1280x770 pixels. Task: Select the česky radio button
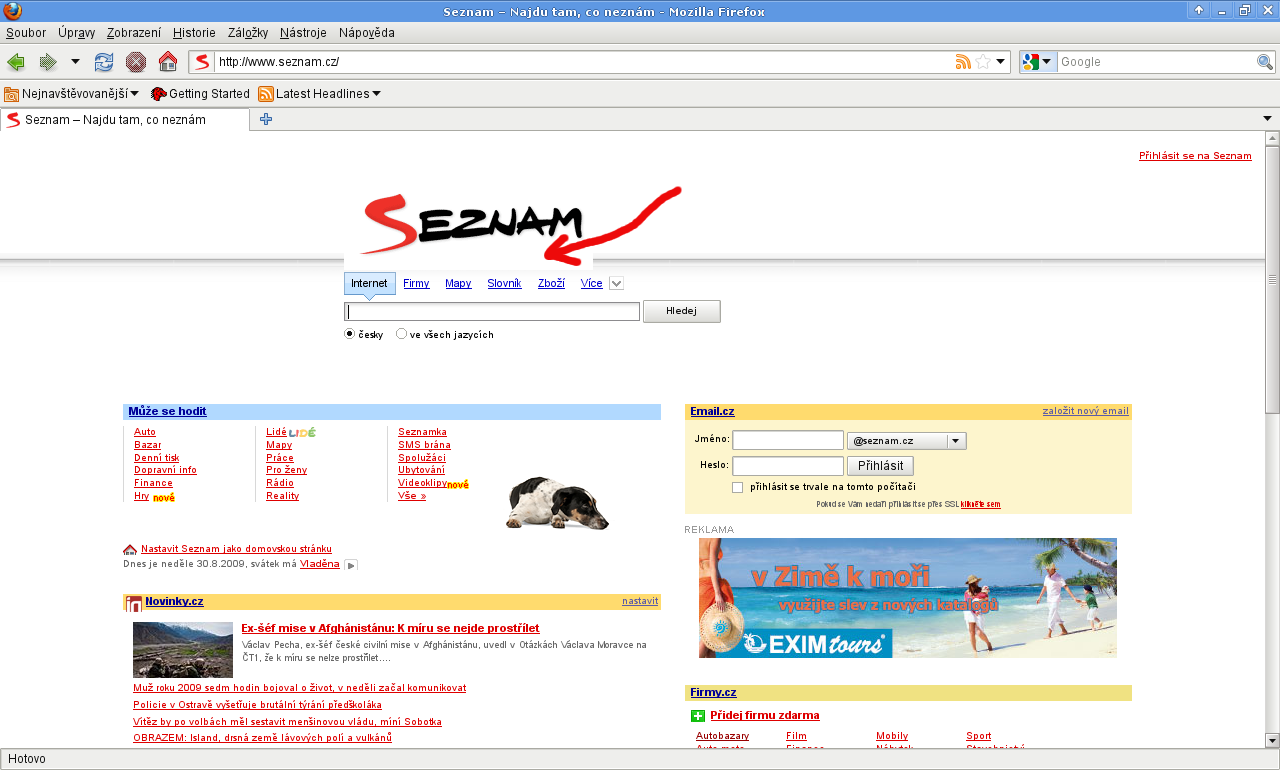click(350, 334)
